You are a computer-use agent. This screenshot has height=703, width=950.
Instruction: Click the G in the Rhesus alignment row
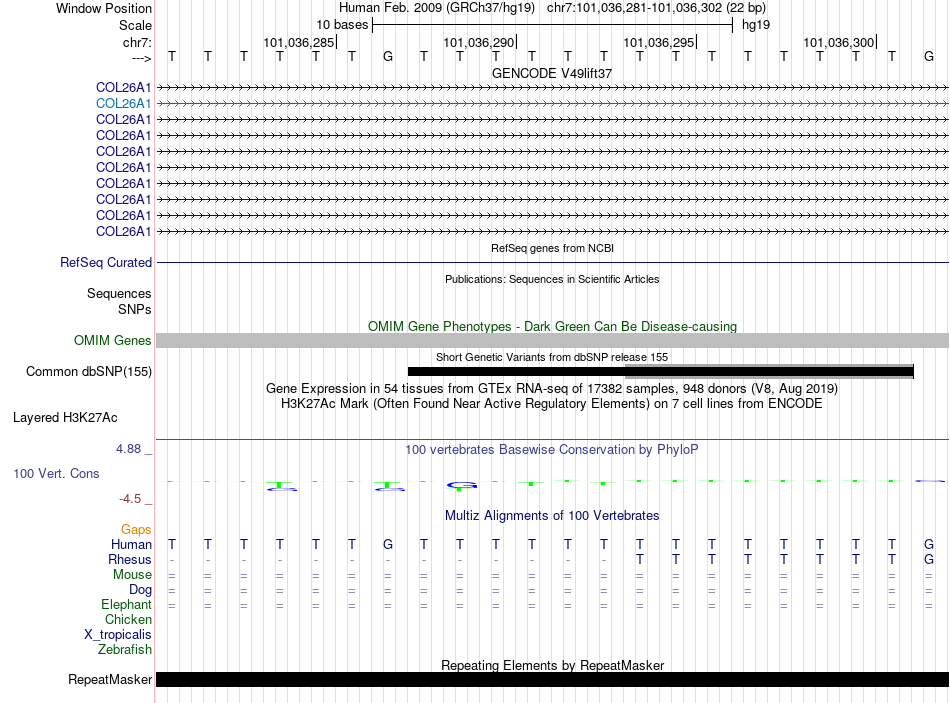[928, 559]
